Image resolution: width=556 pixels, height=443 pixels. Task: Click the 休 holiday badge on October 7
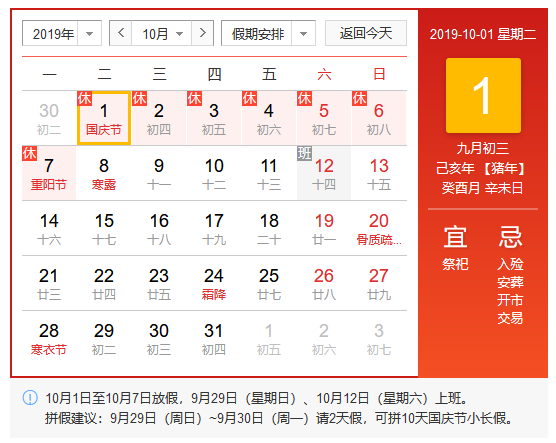29,153
